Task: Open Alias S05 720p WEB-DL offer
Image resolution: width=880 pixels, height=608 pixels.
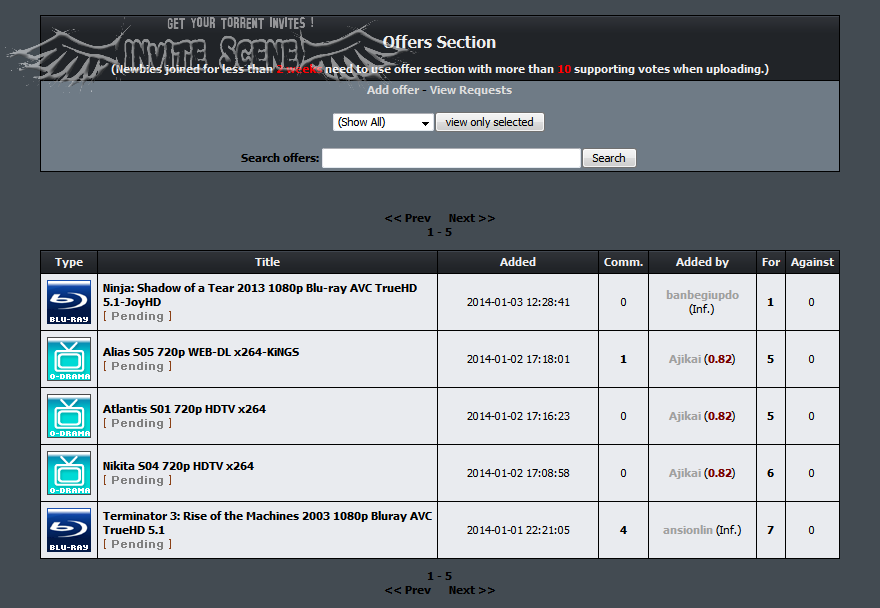Action: [201, 352]
